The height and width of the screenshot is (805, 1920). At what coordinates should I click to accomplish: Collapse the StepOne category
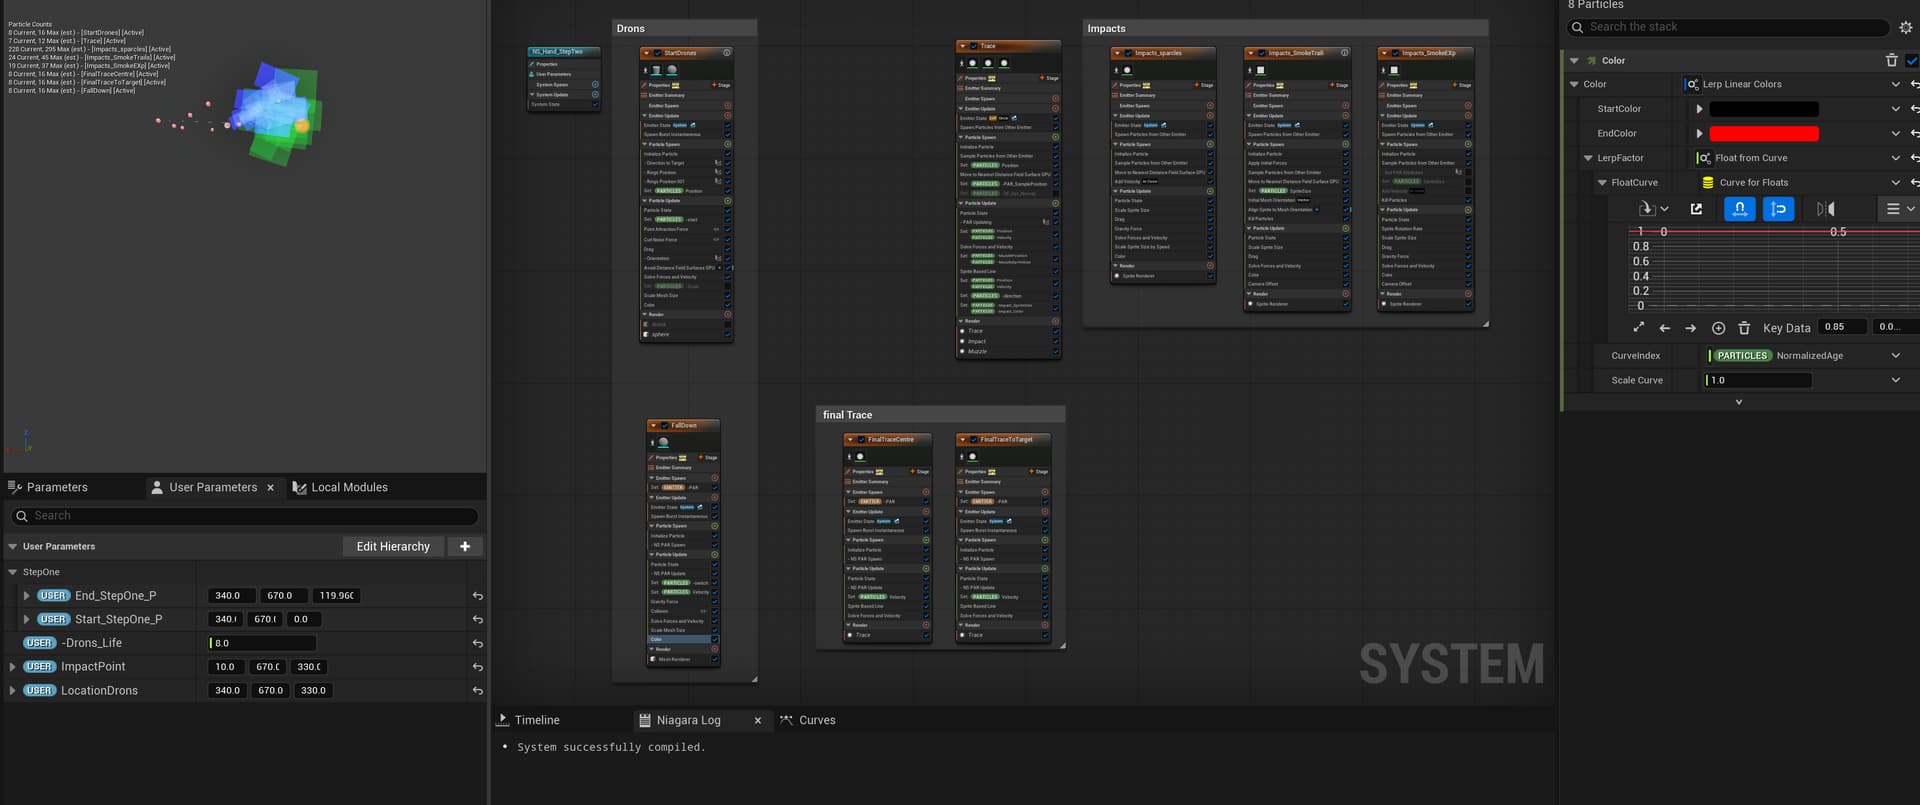13,573
